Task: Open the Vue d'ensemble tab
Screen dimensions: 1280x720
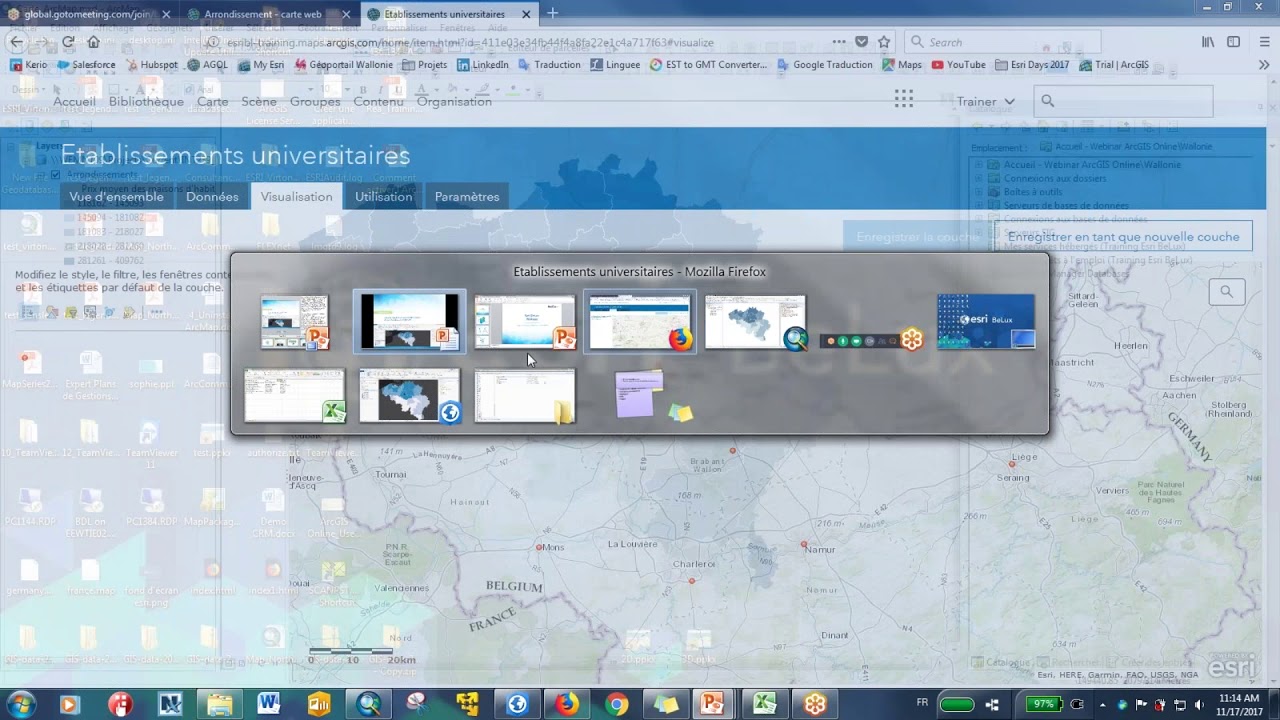Action: [116, 197]
